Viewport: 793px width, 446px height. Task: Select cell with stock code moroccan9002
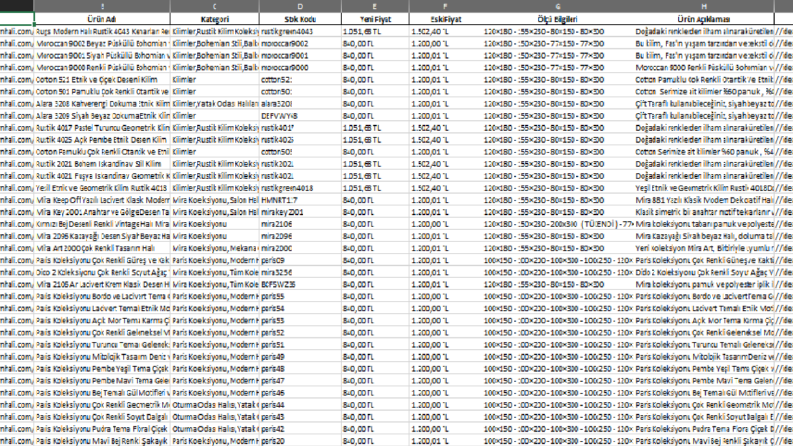click(300, 43)
